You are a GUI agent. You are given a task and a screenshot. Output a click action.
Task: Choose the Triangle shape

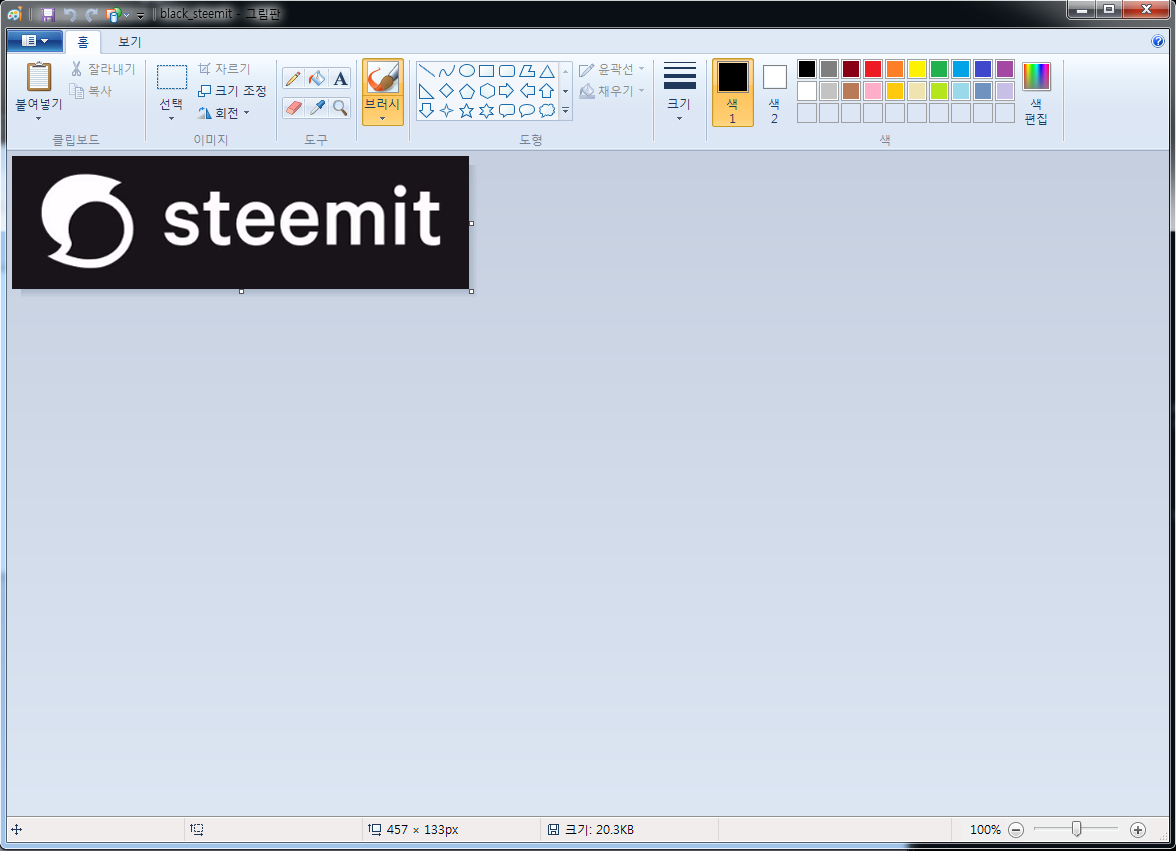point(548,71)
